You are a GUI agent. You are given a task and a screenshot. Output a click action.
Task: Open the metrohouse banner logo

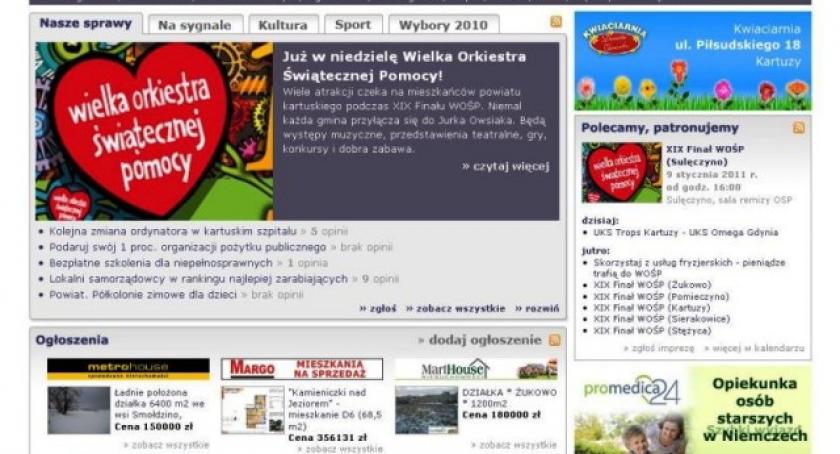tap(128, 369)
